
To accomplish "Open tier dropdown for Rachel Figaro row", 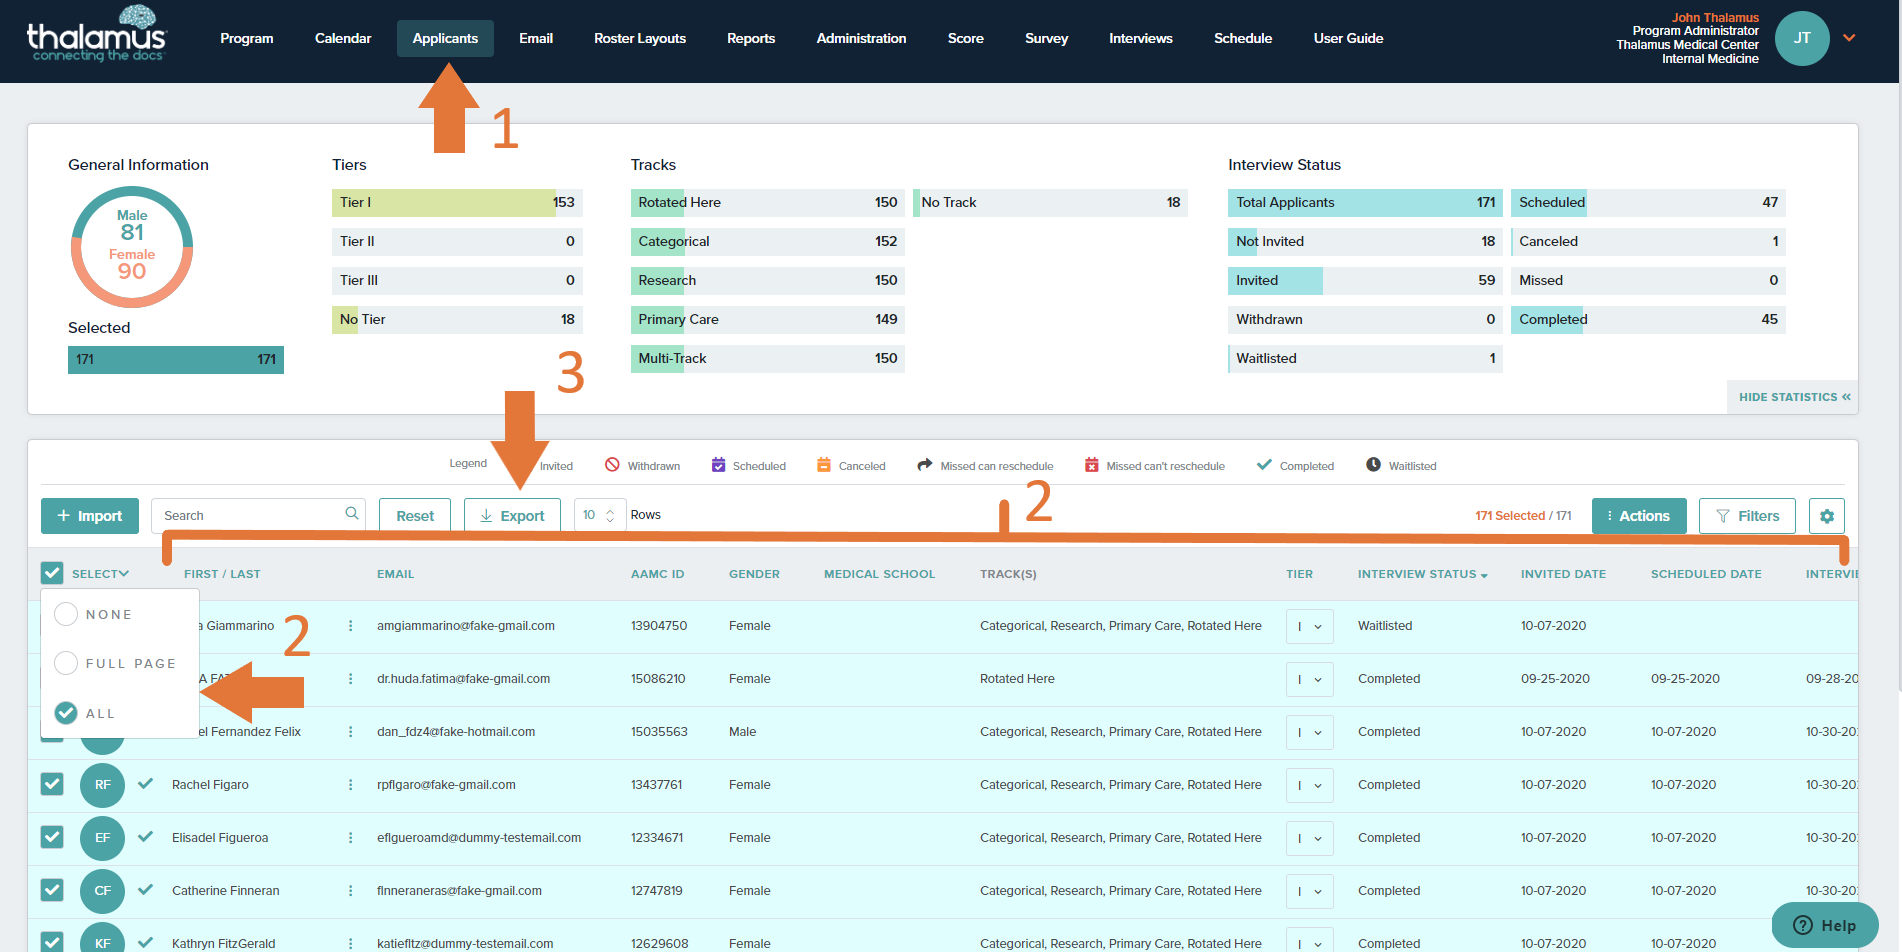I will (1309, 785).
